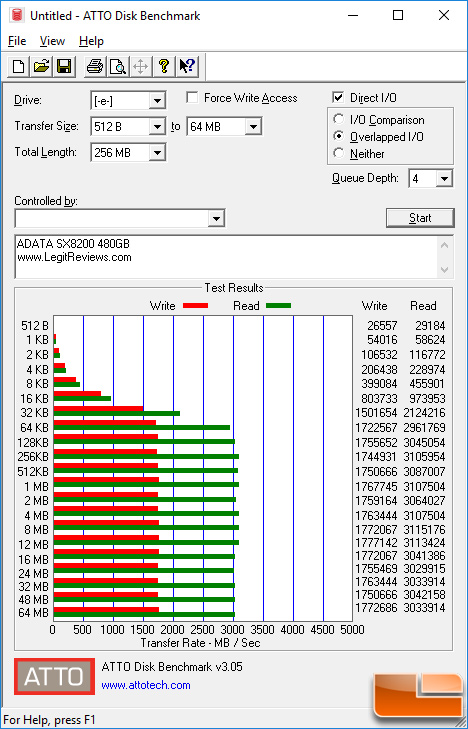Choose the Neither radio option
The height and width of the screenshot is (729, 468).
[x=338, y=153]
